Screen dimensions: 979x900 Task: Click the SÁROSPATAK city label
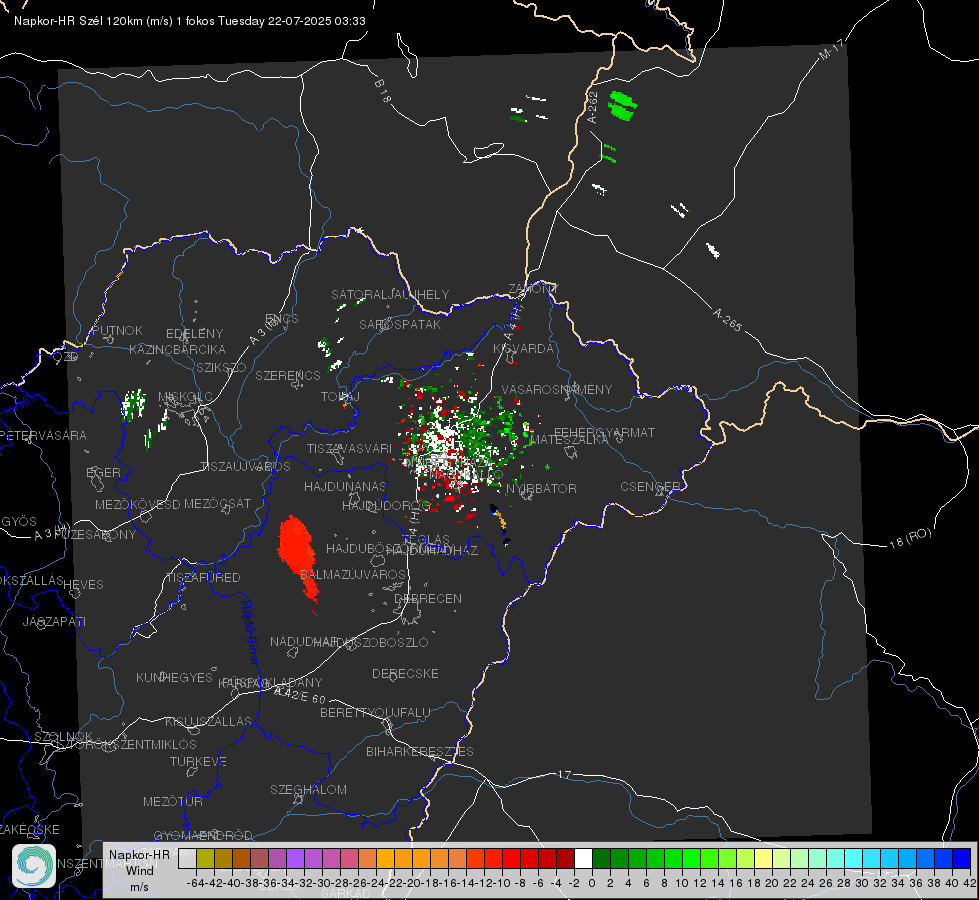coord(400,325)
